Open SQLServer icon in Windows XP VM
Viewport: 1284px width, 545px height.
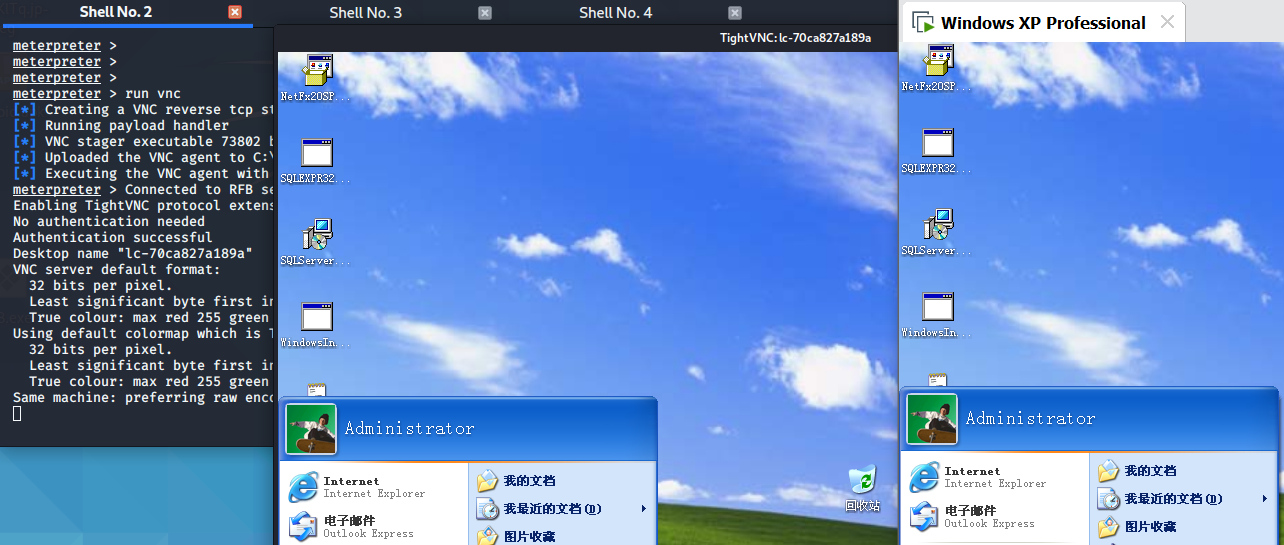click(x=937, y=233)
